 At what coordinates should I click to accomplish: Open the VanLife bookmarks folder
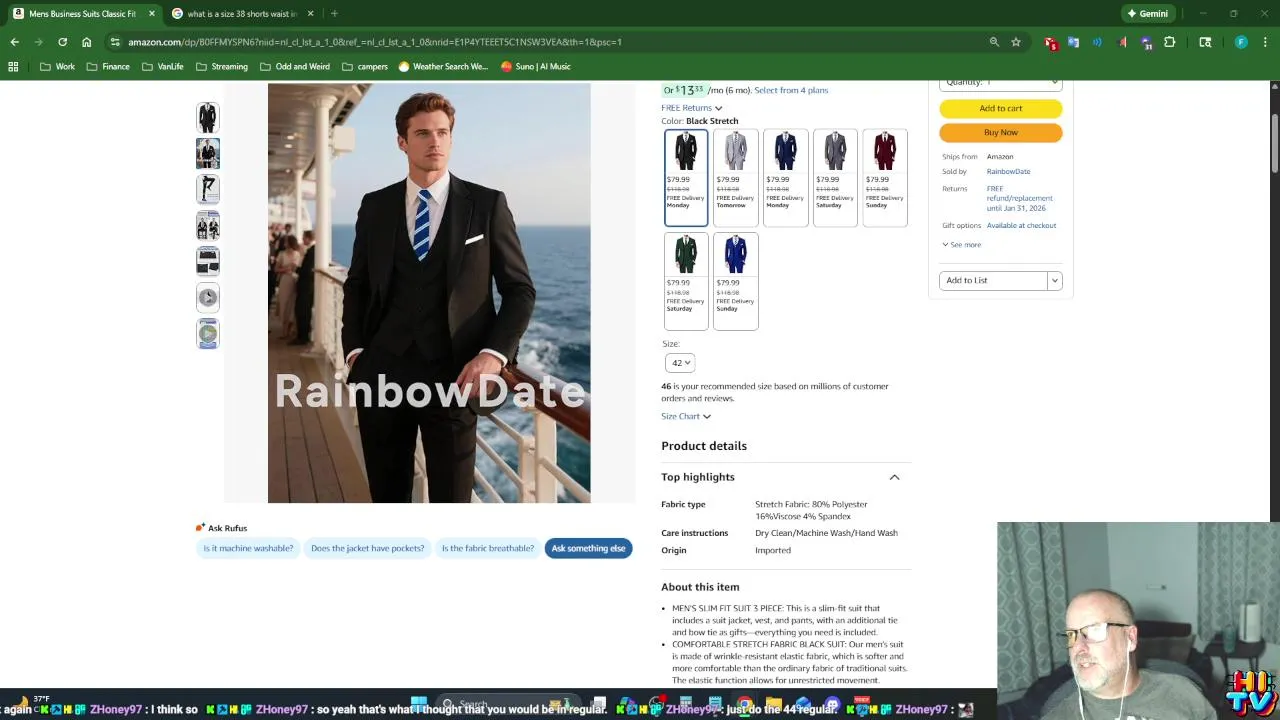(x=163, y=67)
